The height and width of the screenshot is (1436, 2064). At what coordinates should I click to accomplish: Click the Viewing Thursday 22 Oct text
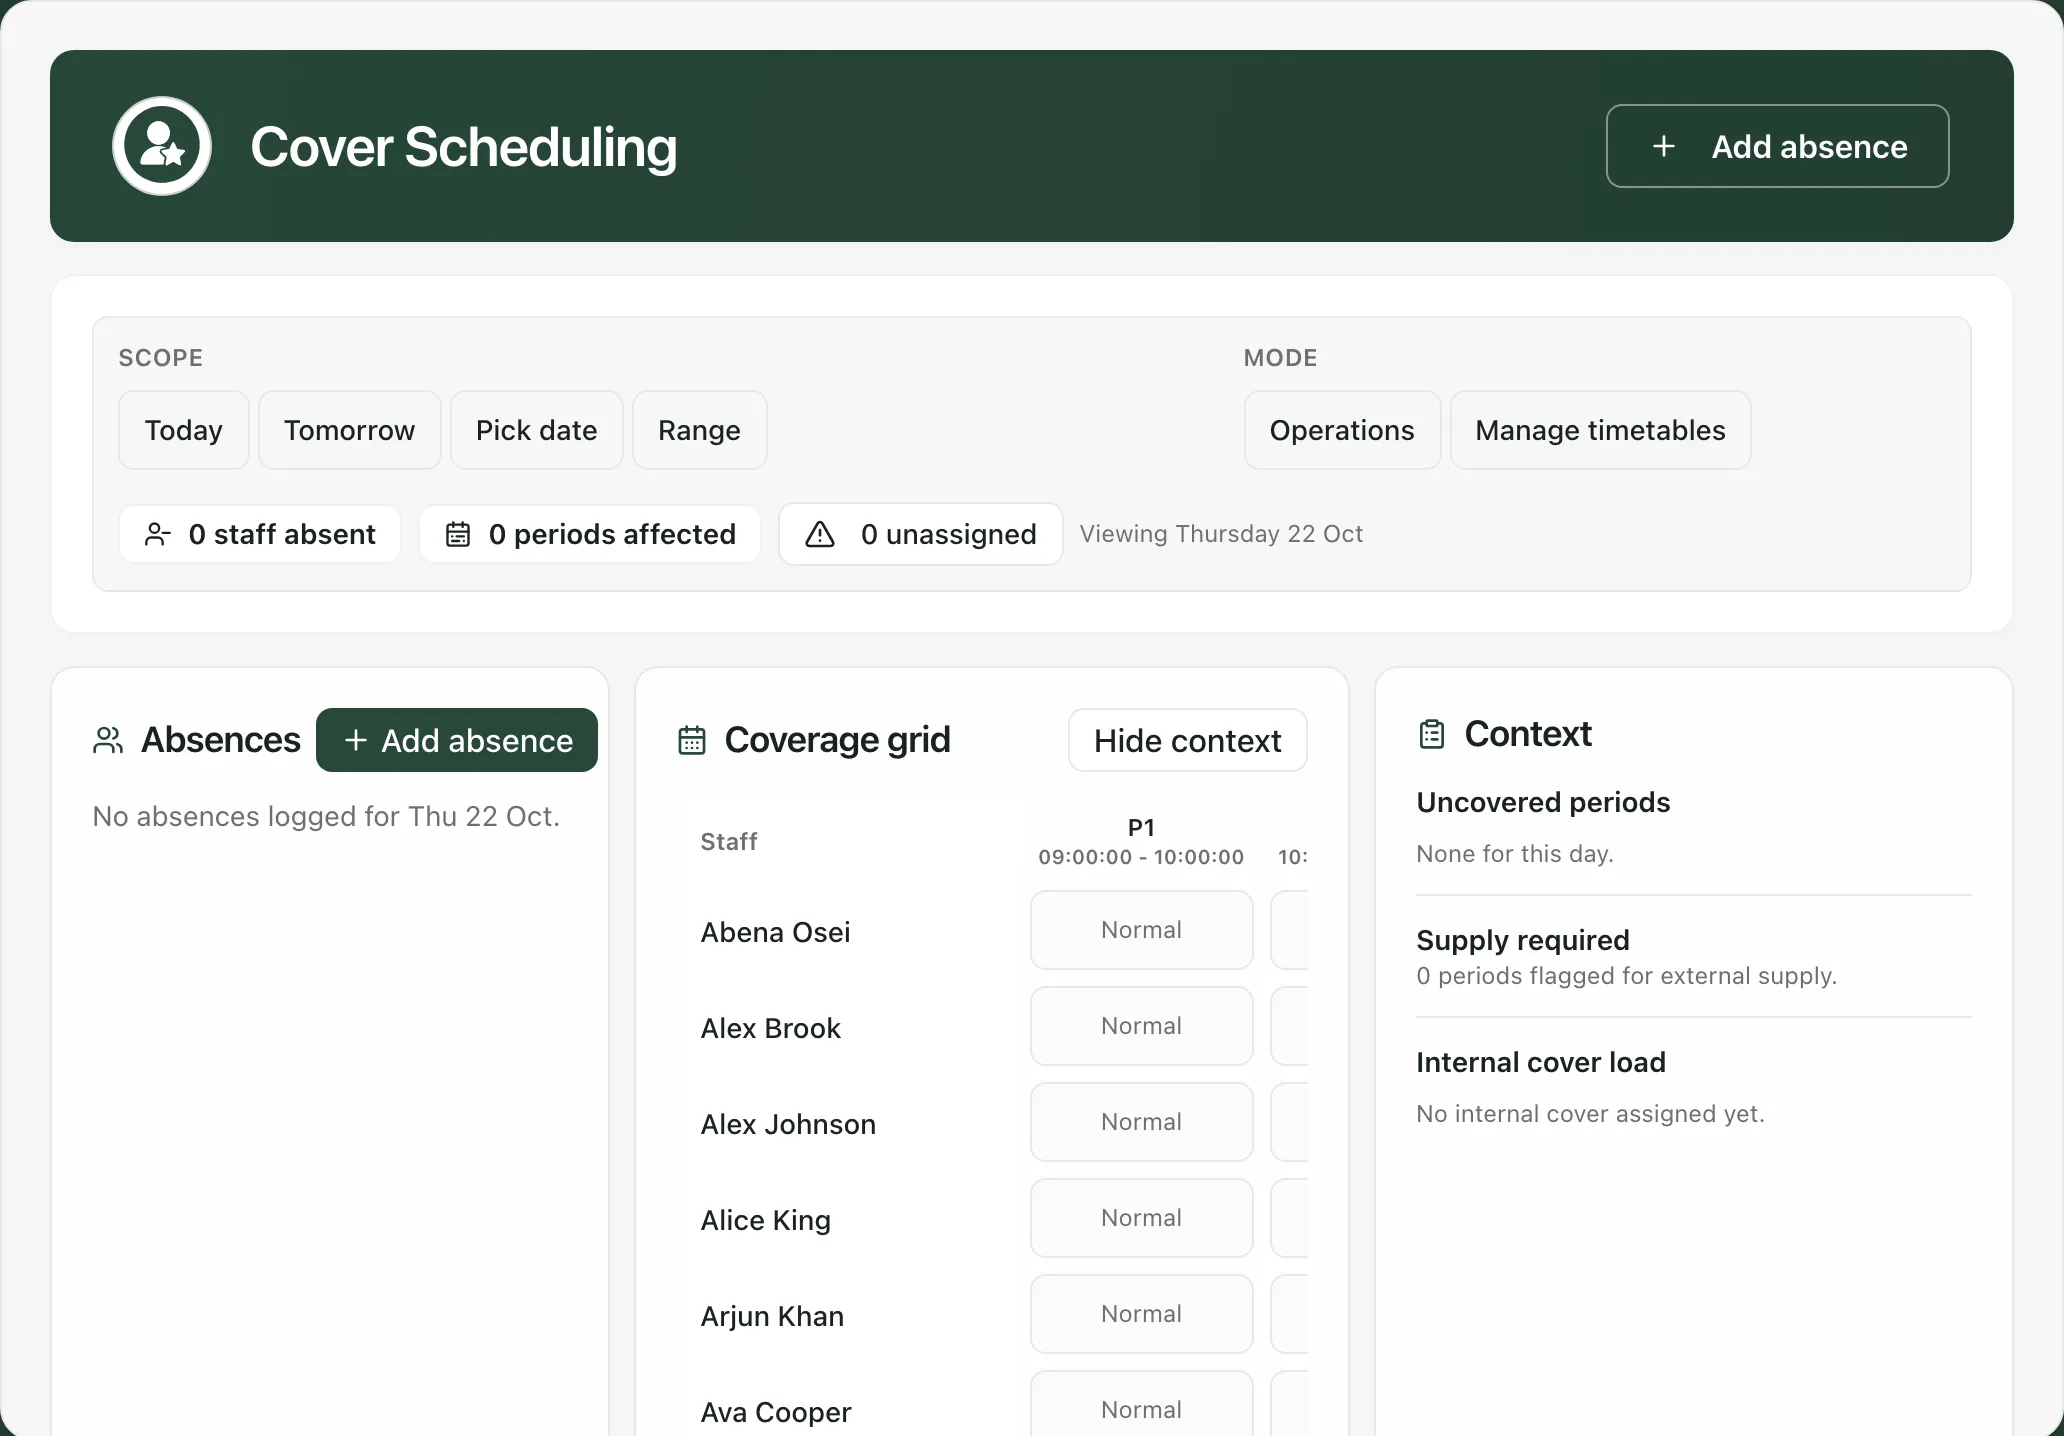point(1221,534)
